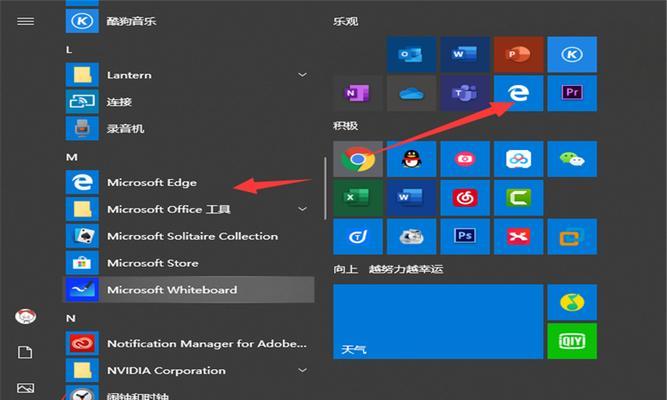Launch PowerPoint tile
667x400 pixels.
[518, 54]
